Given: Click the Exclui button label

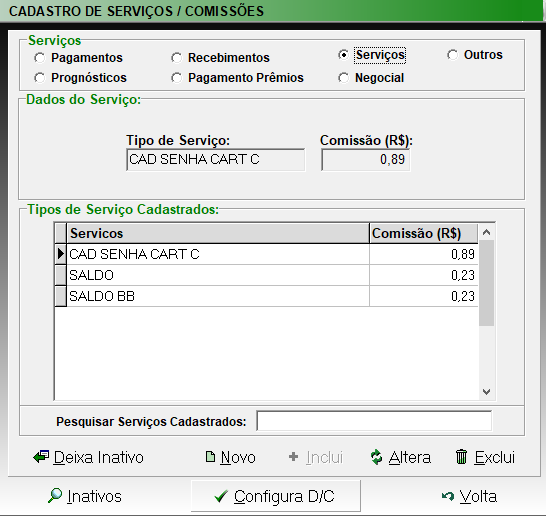Looking at the screenshot, I should pyautogui.click(x=495, y=457).
